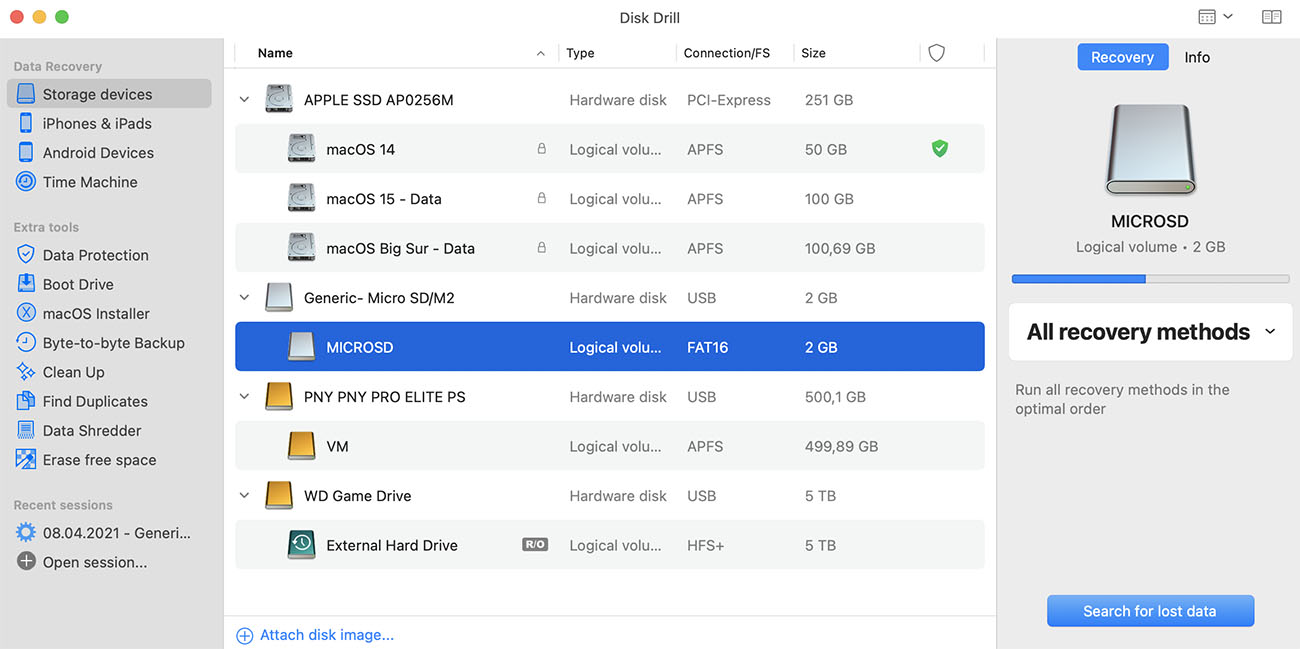Select MICROSD logical volume row
The width and height of the screenshot is (1300, 649).
point(610,347)
